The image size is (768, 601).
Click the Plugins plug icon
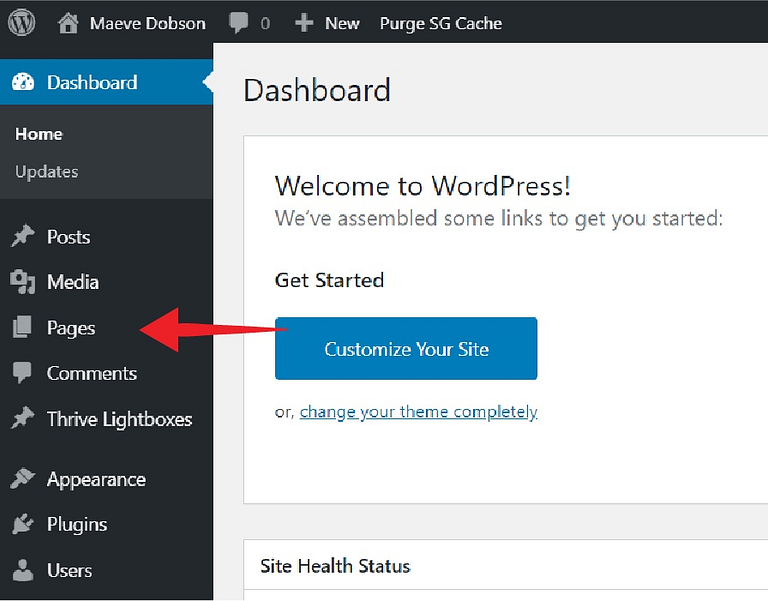[x=23, y=524]
